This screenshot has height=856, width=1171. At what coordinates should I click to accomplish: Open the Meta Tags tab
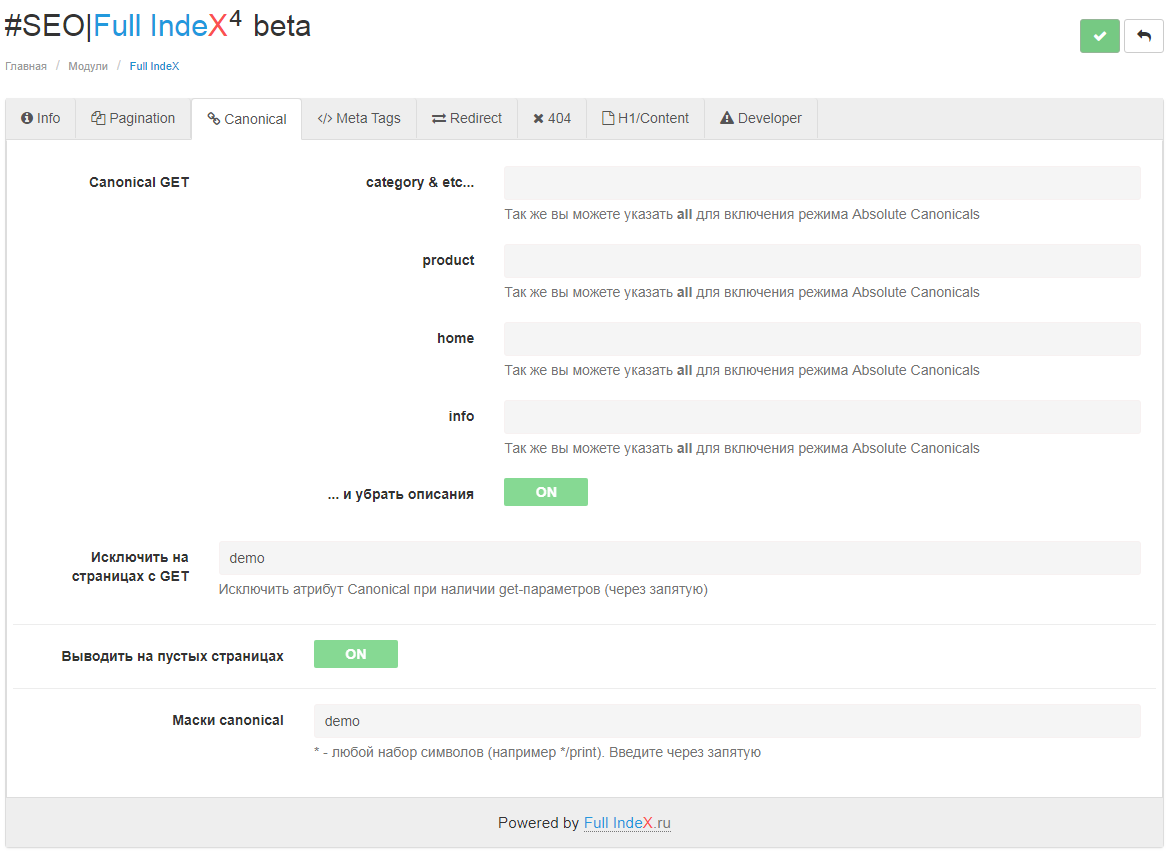click(x=359, y=118)
